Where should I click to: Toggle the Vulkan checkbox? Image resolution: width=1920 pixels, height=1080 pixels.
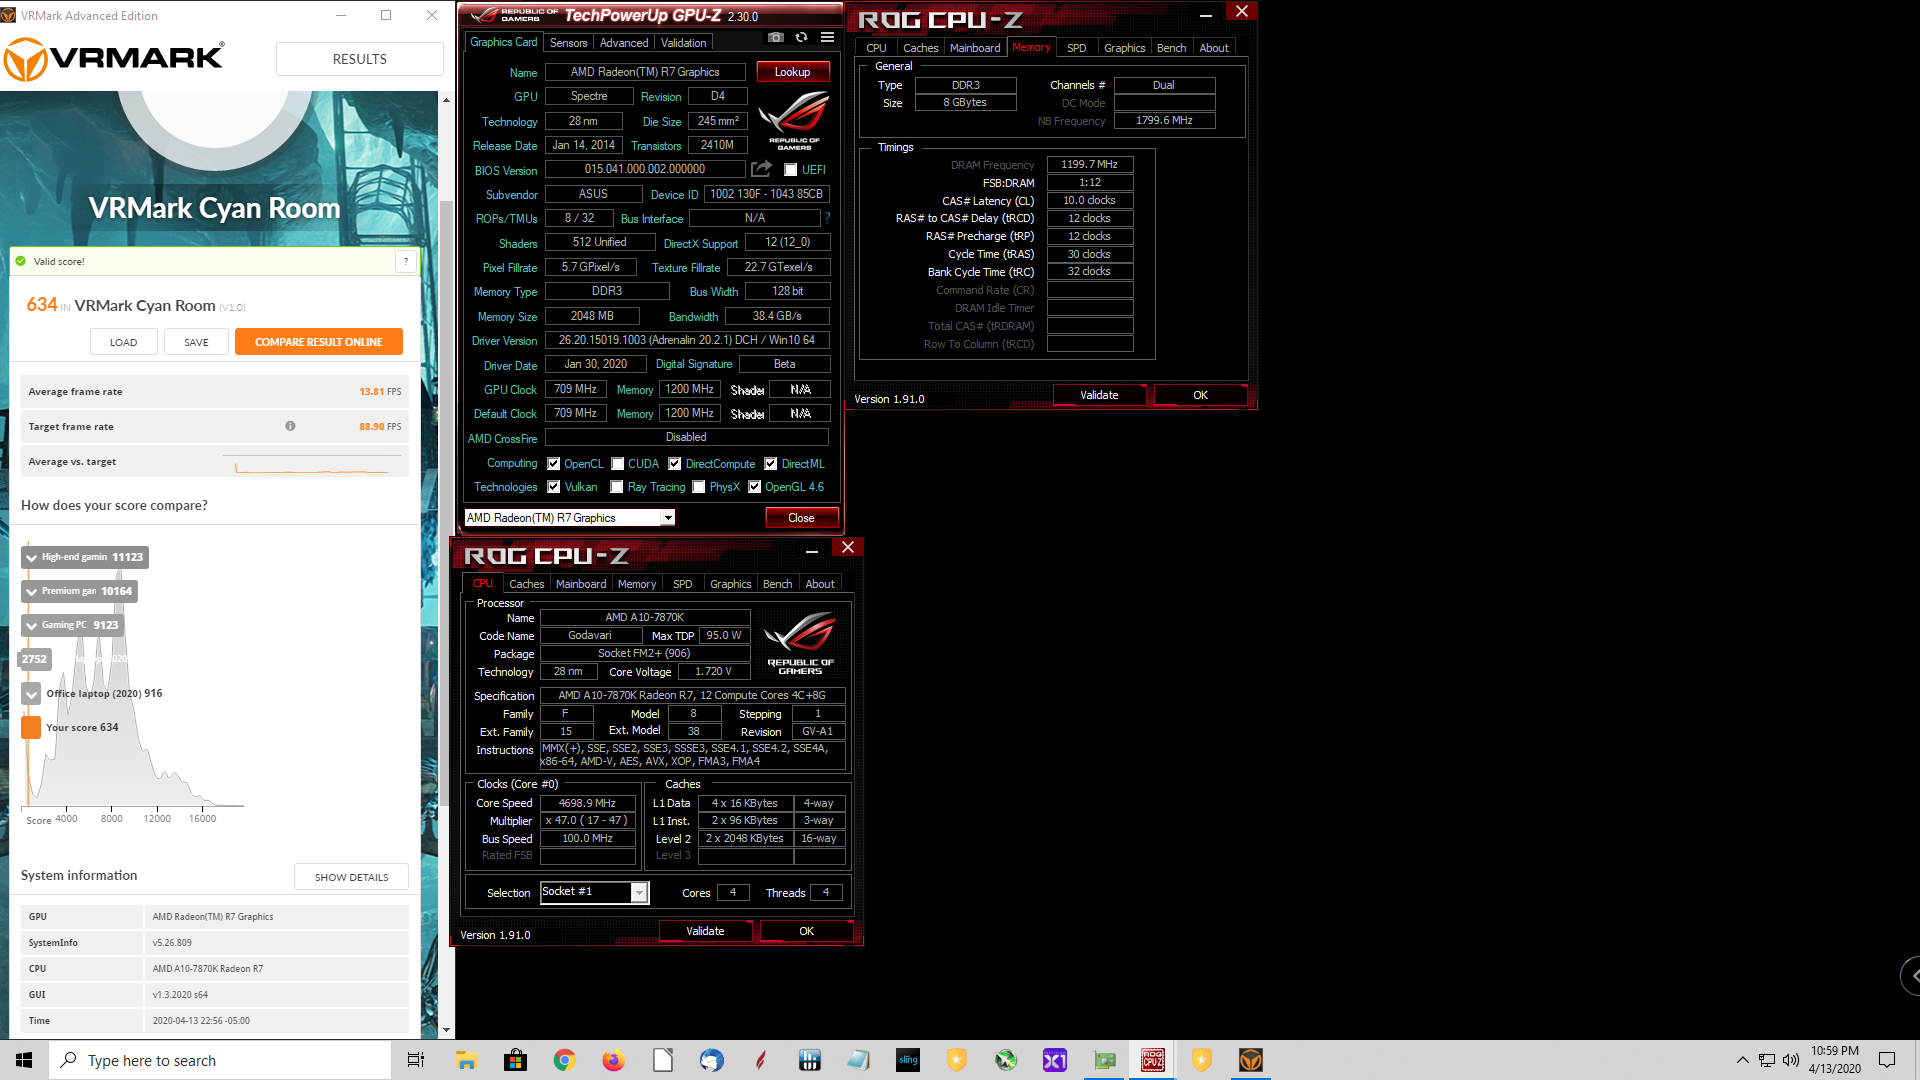point(553,487)
